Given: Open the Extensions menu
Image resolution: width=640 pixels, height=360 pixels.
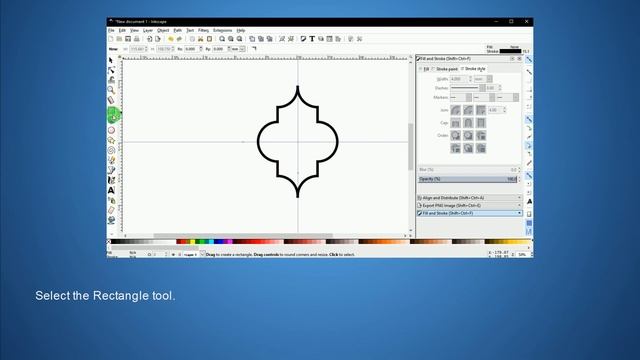Looking at the screenshot, I should click(x=222, y=30).
